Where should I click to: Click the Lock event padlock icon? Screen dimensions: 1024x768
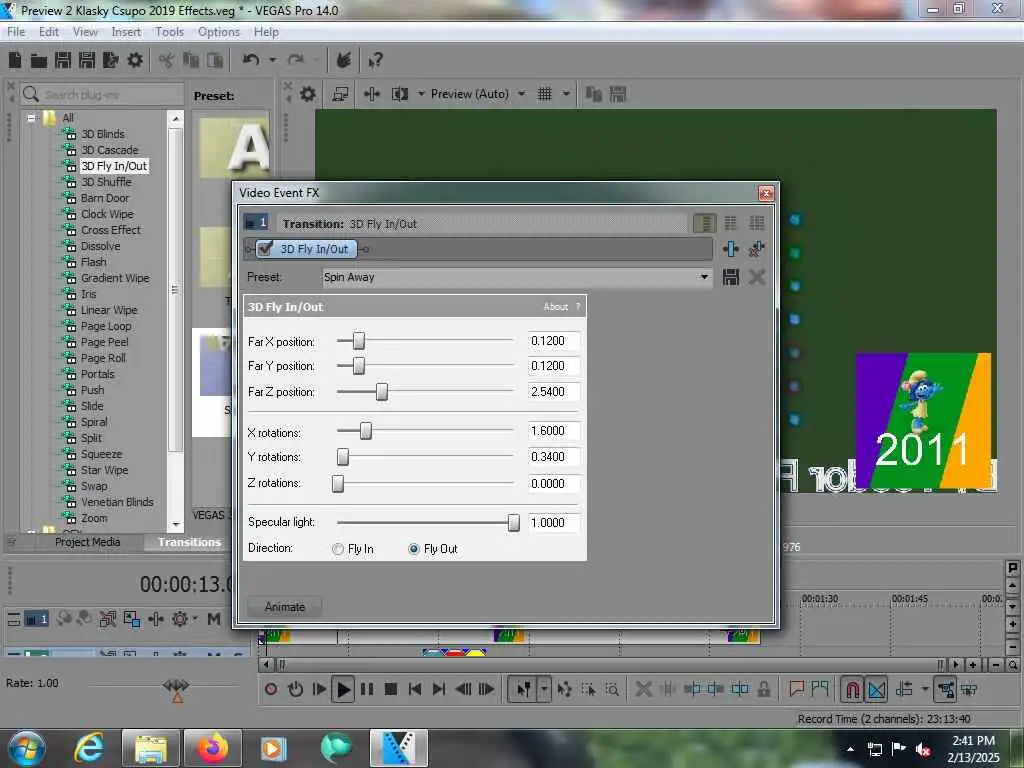[763, 689]
